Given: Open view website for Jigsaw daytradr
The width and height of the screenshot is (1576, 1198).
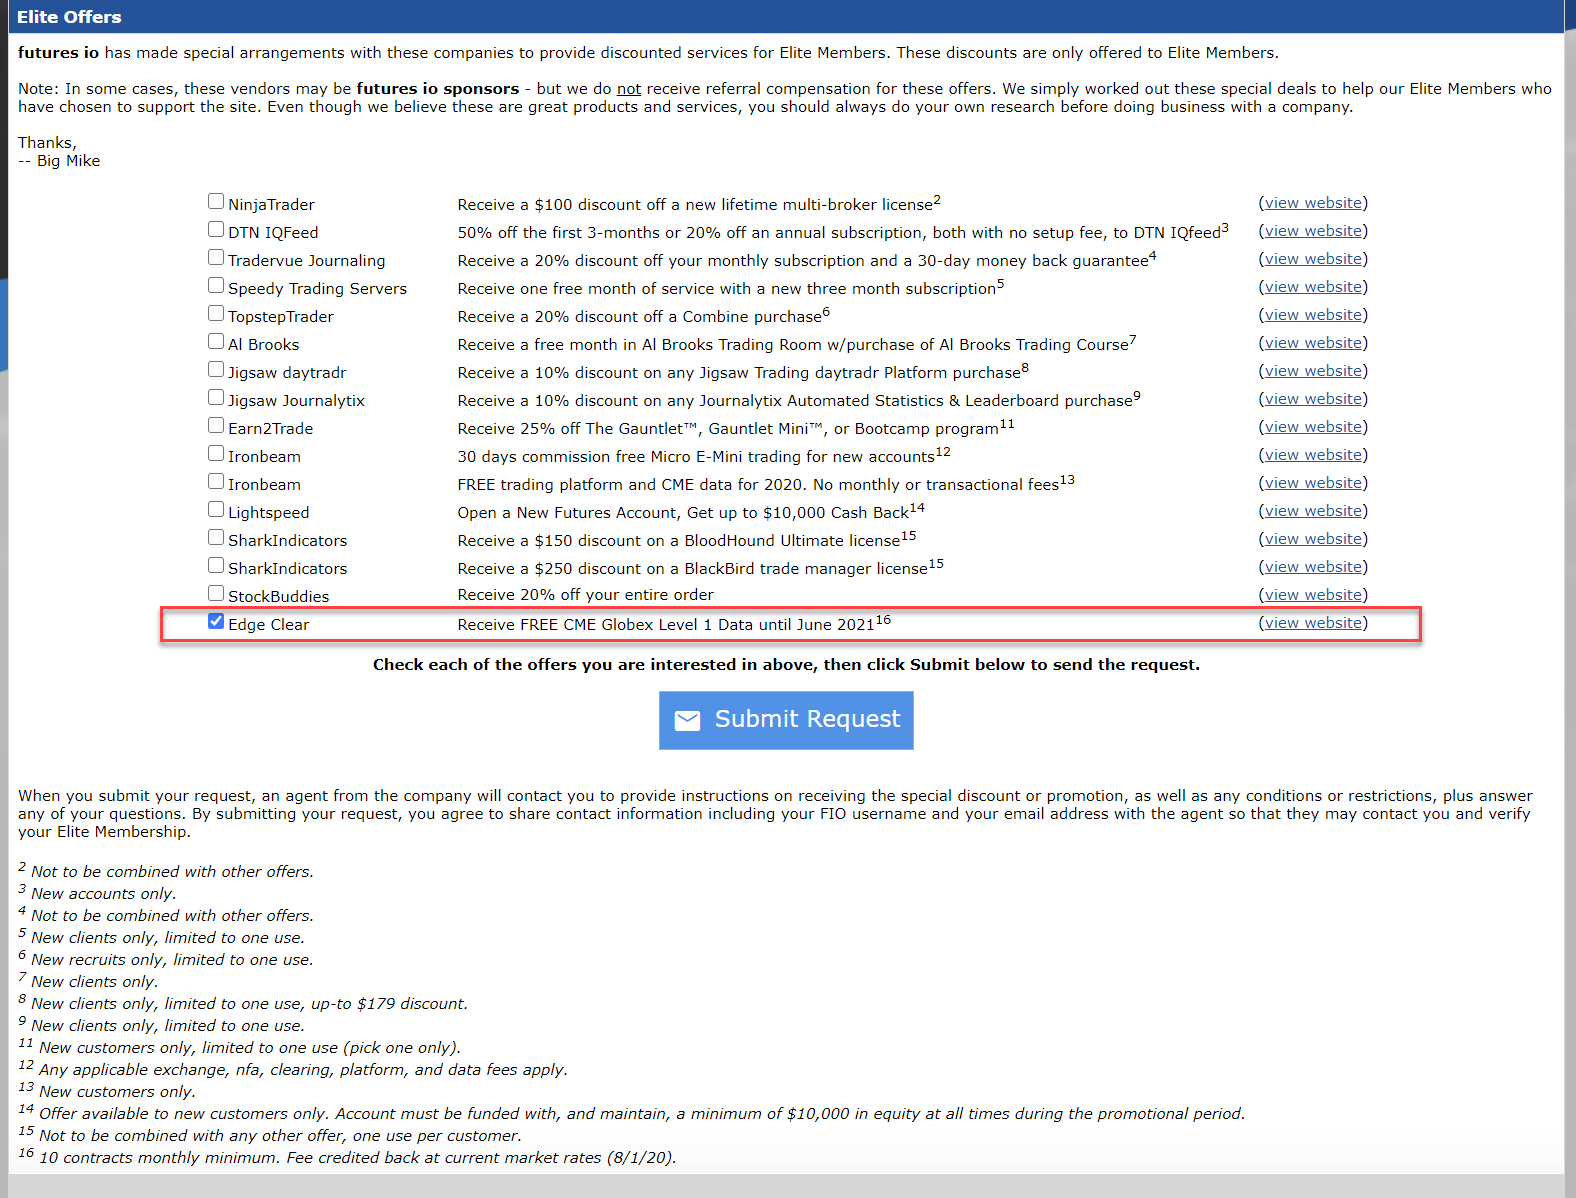Looking at the screenshot, I should point(1313,371).
